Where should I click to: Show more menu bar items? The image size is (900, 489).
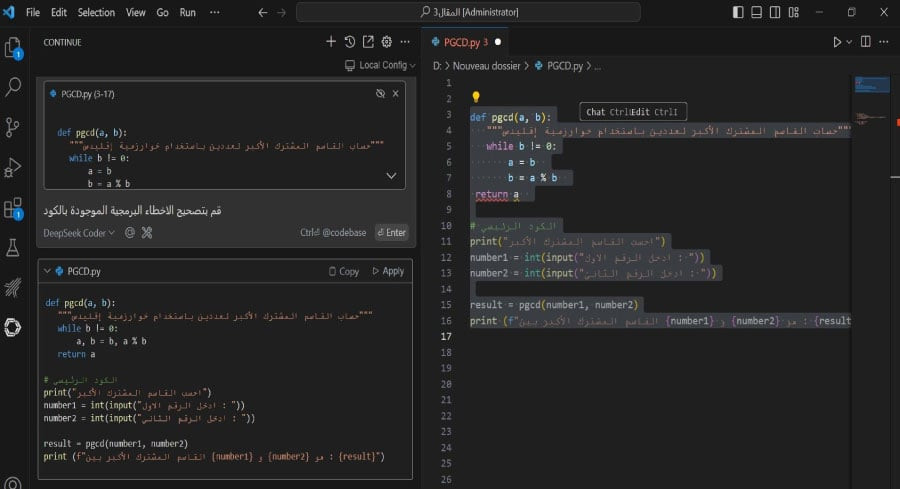click(x=215, y=12)
